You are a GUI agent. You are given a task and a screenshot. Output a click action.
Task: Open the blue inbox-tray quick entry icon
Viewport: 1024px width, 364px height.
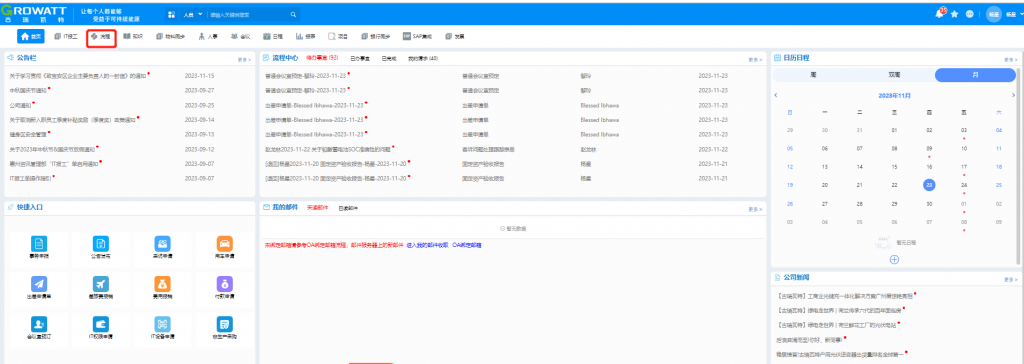coord(162,244)
